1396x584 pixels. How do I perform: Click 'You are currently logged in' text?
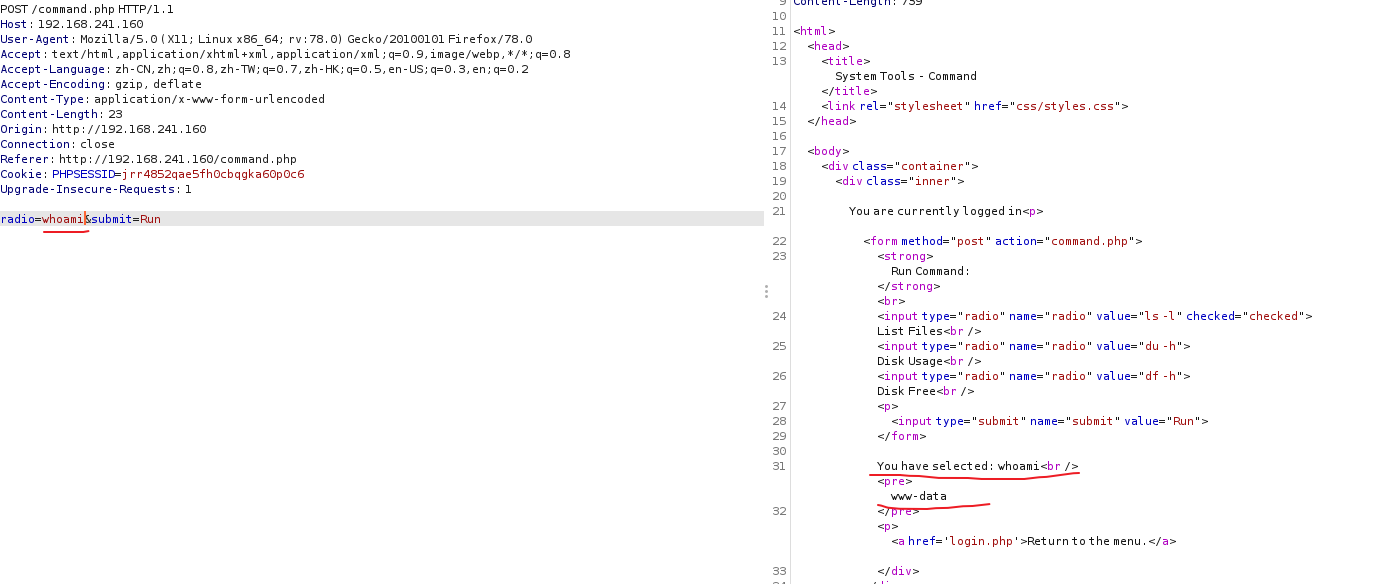pos(935,211)
